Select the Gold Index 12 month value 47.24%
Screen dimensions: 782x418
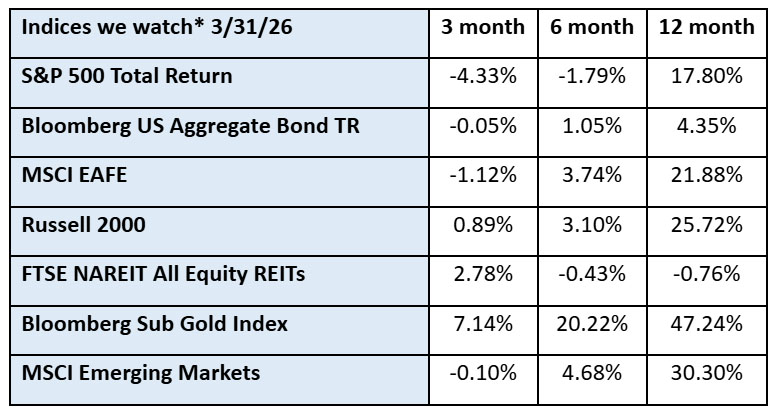[706, 324]
